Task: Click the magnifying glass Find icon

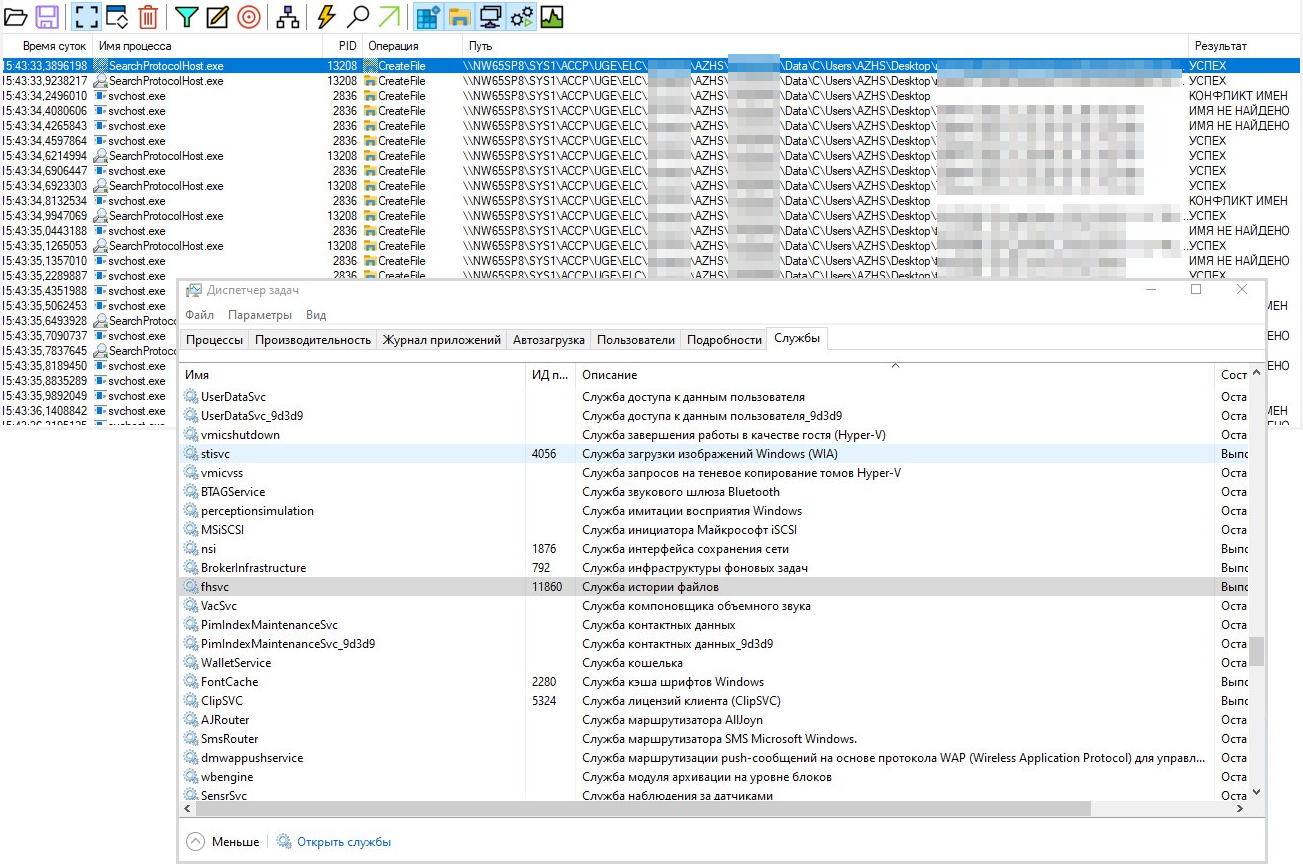Action: tap(357, 16)
